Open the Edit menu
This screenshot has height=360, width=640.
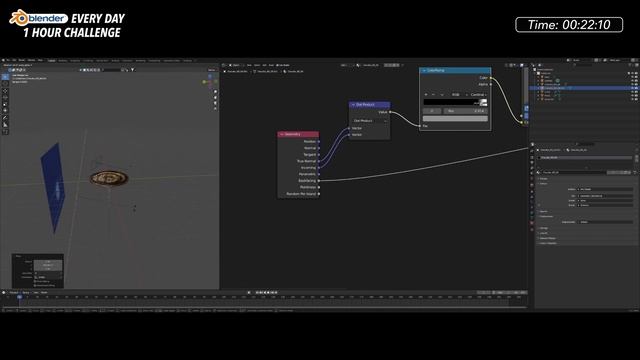point(14,60)
